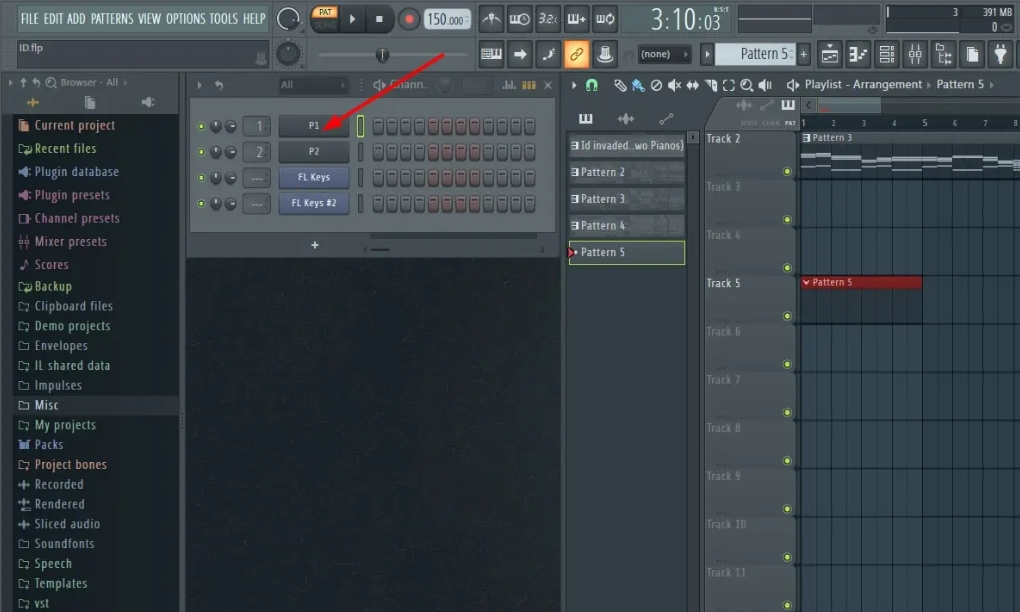The image size is (1020, 612).
Task: Open the '(none)' performance mode dropdown
Action: pos(665,54)
